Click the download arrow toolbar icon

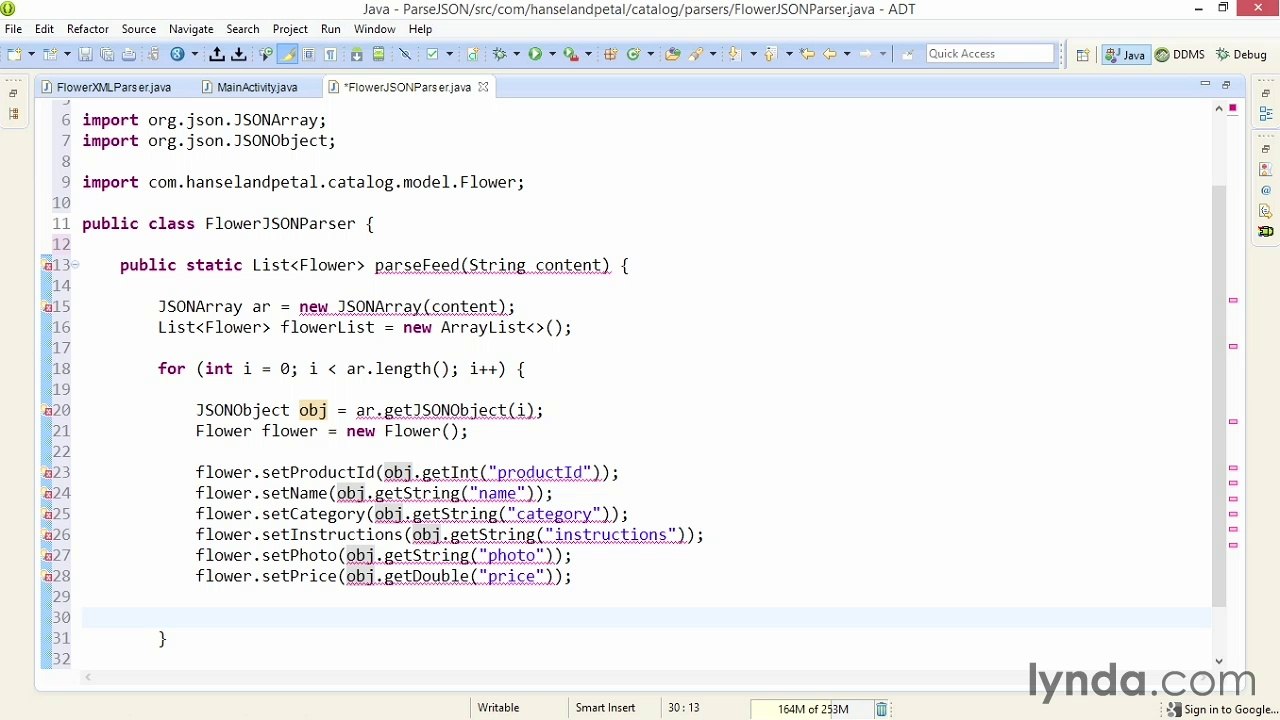pos(239,54)
